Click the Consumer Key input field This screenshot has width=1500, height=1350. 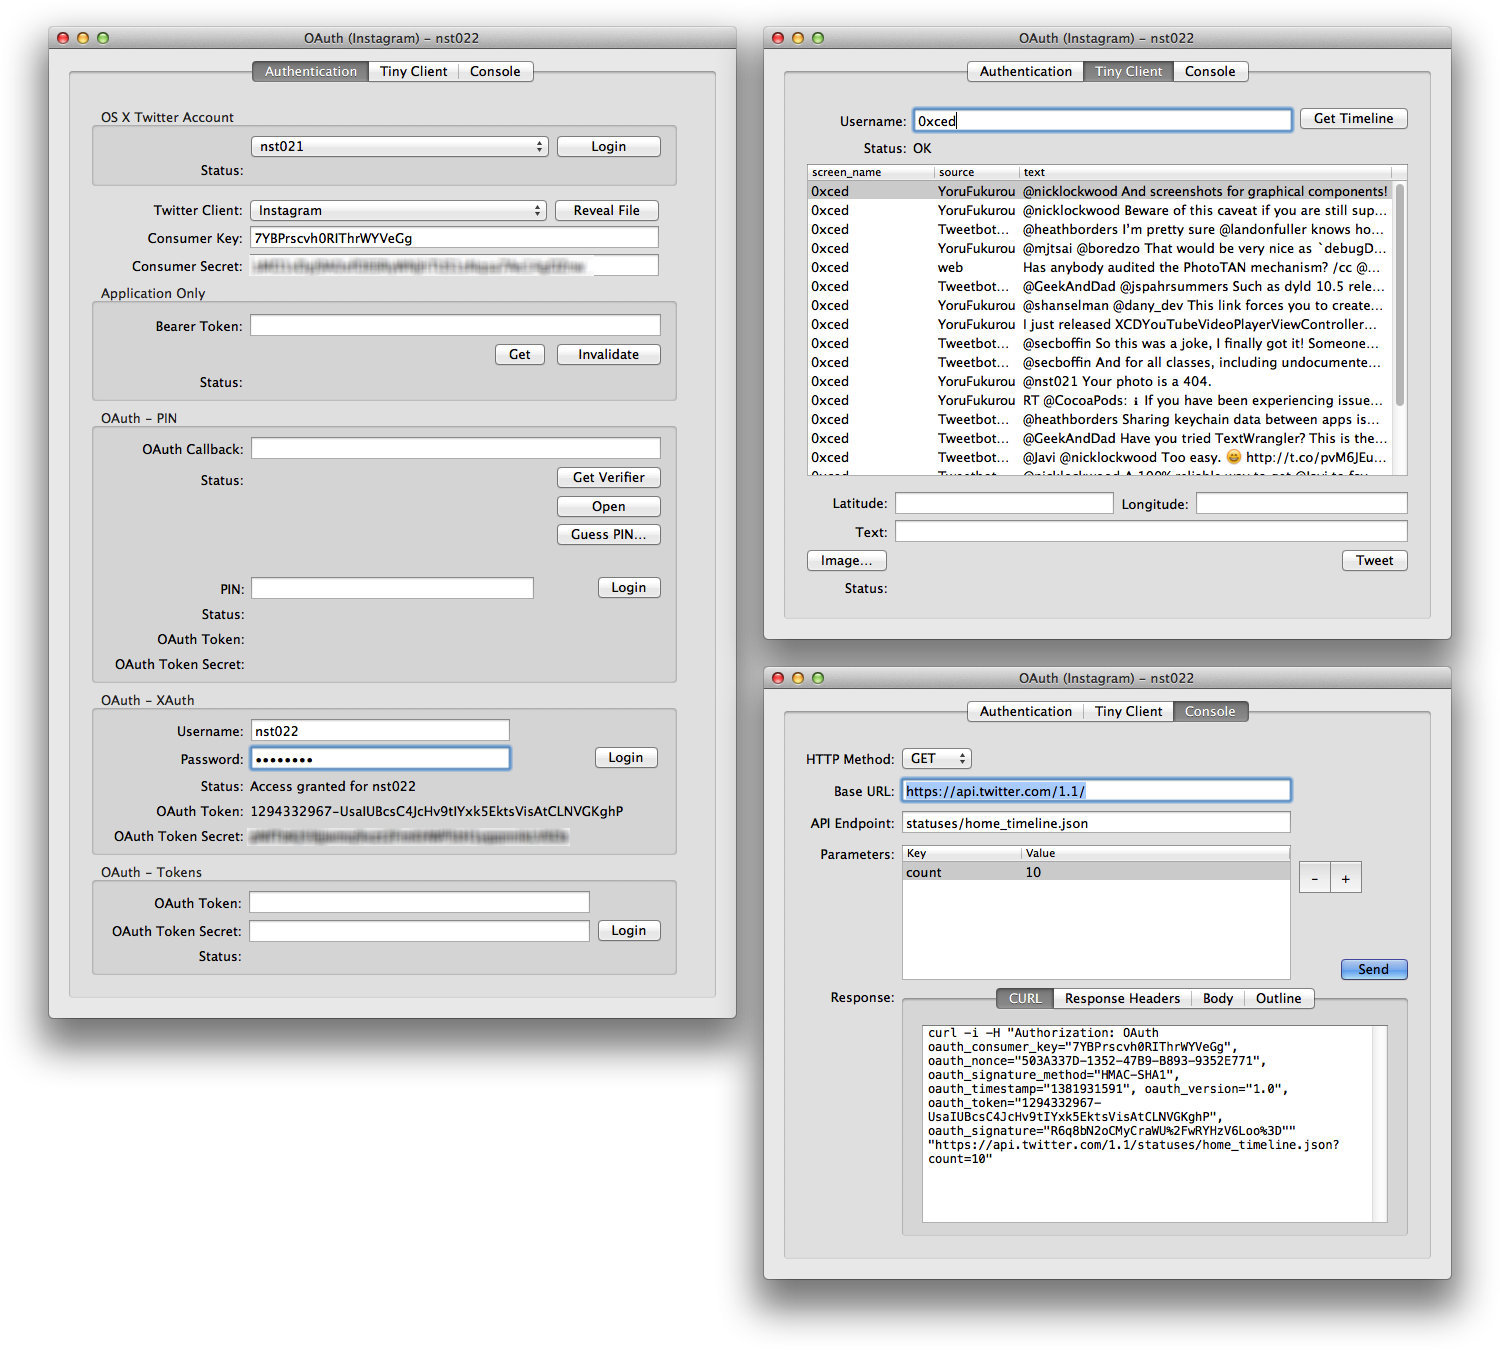(x=454, y=238)
